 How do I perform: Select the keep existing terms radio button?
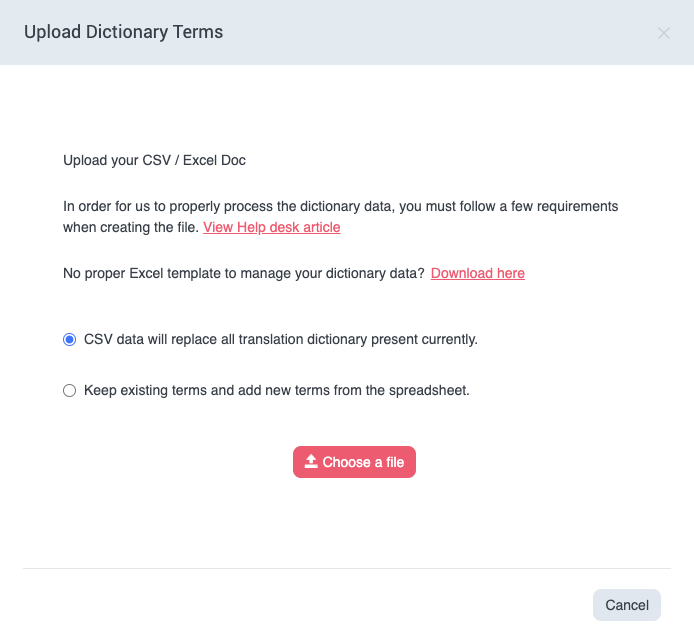point(70,391)
